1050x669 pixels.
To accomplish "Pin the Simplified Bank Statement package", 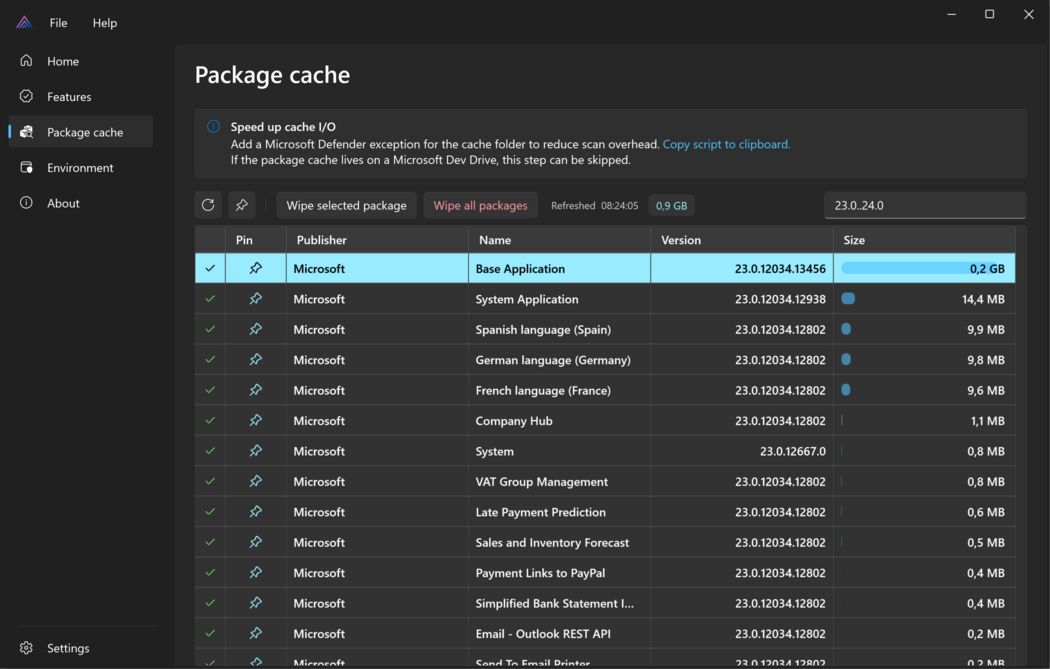I will (256, 603).
